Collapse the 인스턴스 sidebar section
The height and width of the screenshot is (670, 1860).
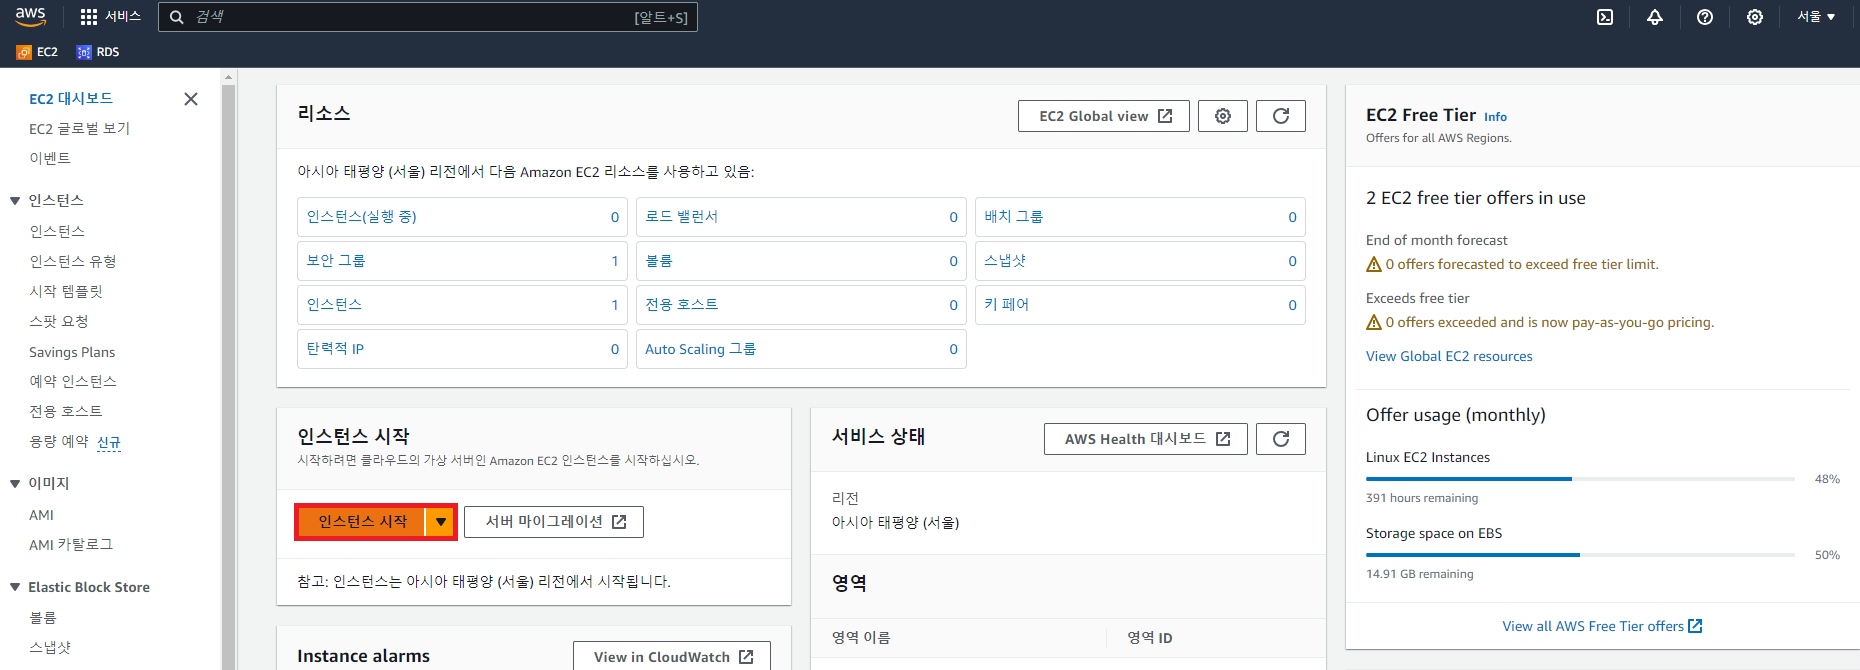tap(15, 201)
